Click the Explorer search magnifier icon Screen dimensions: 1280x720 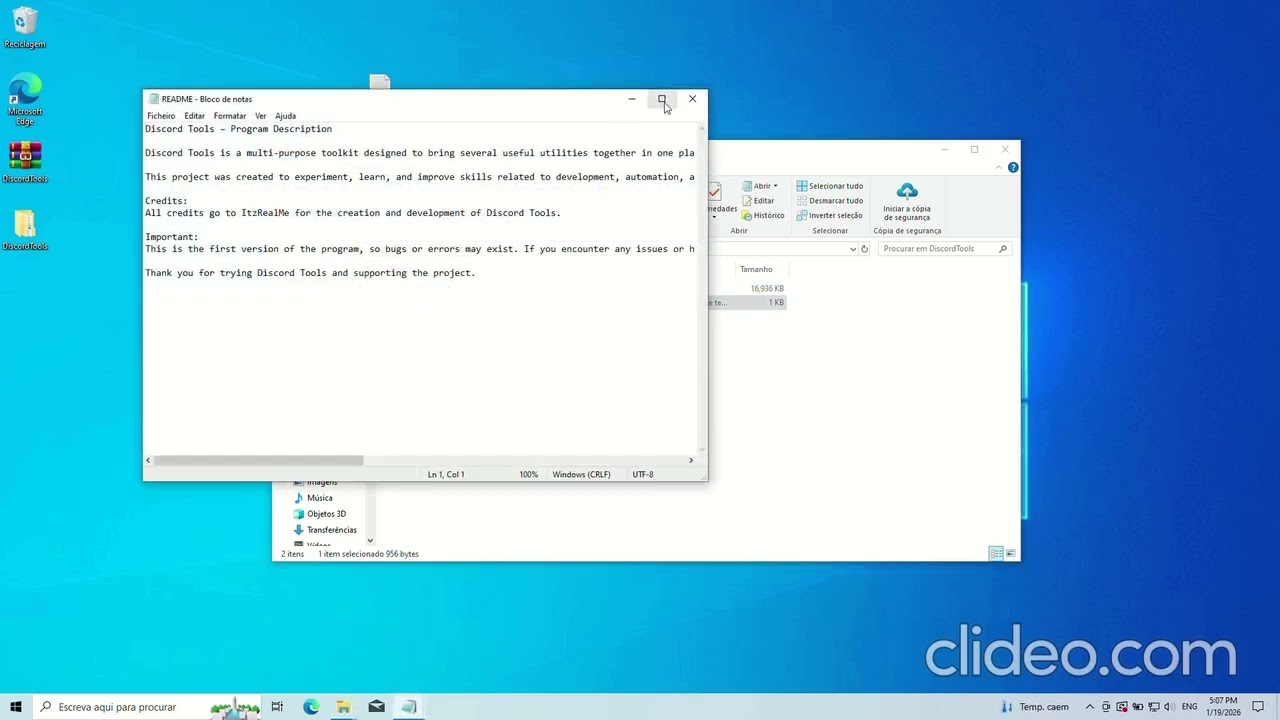coord(1003,249)
